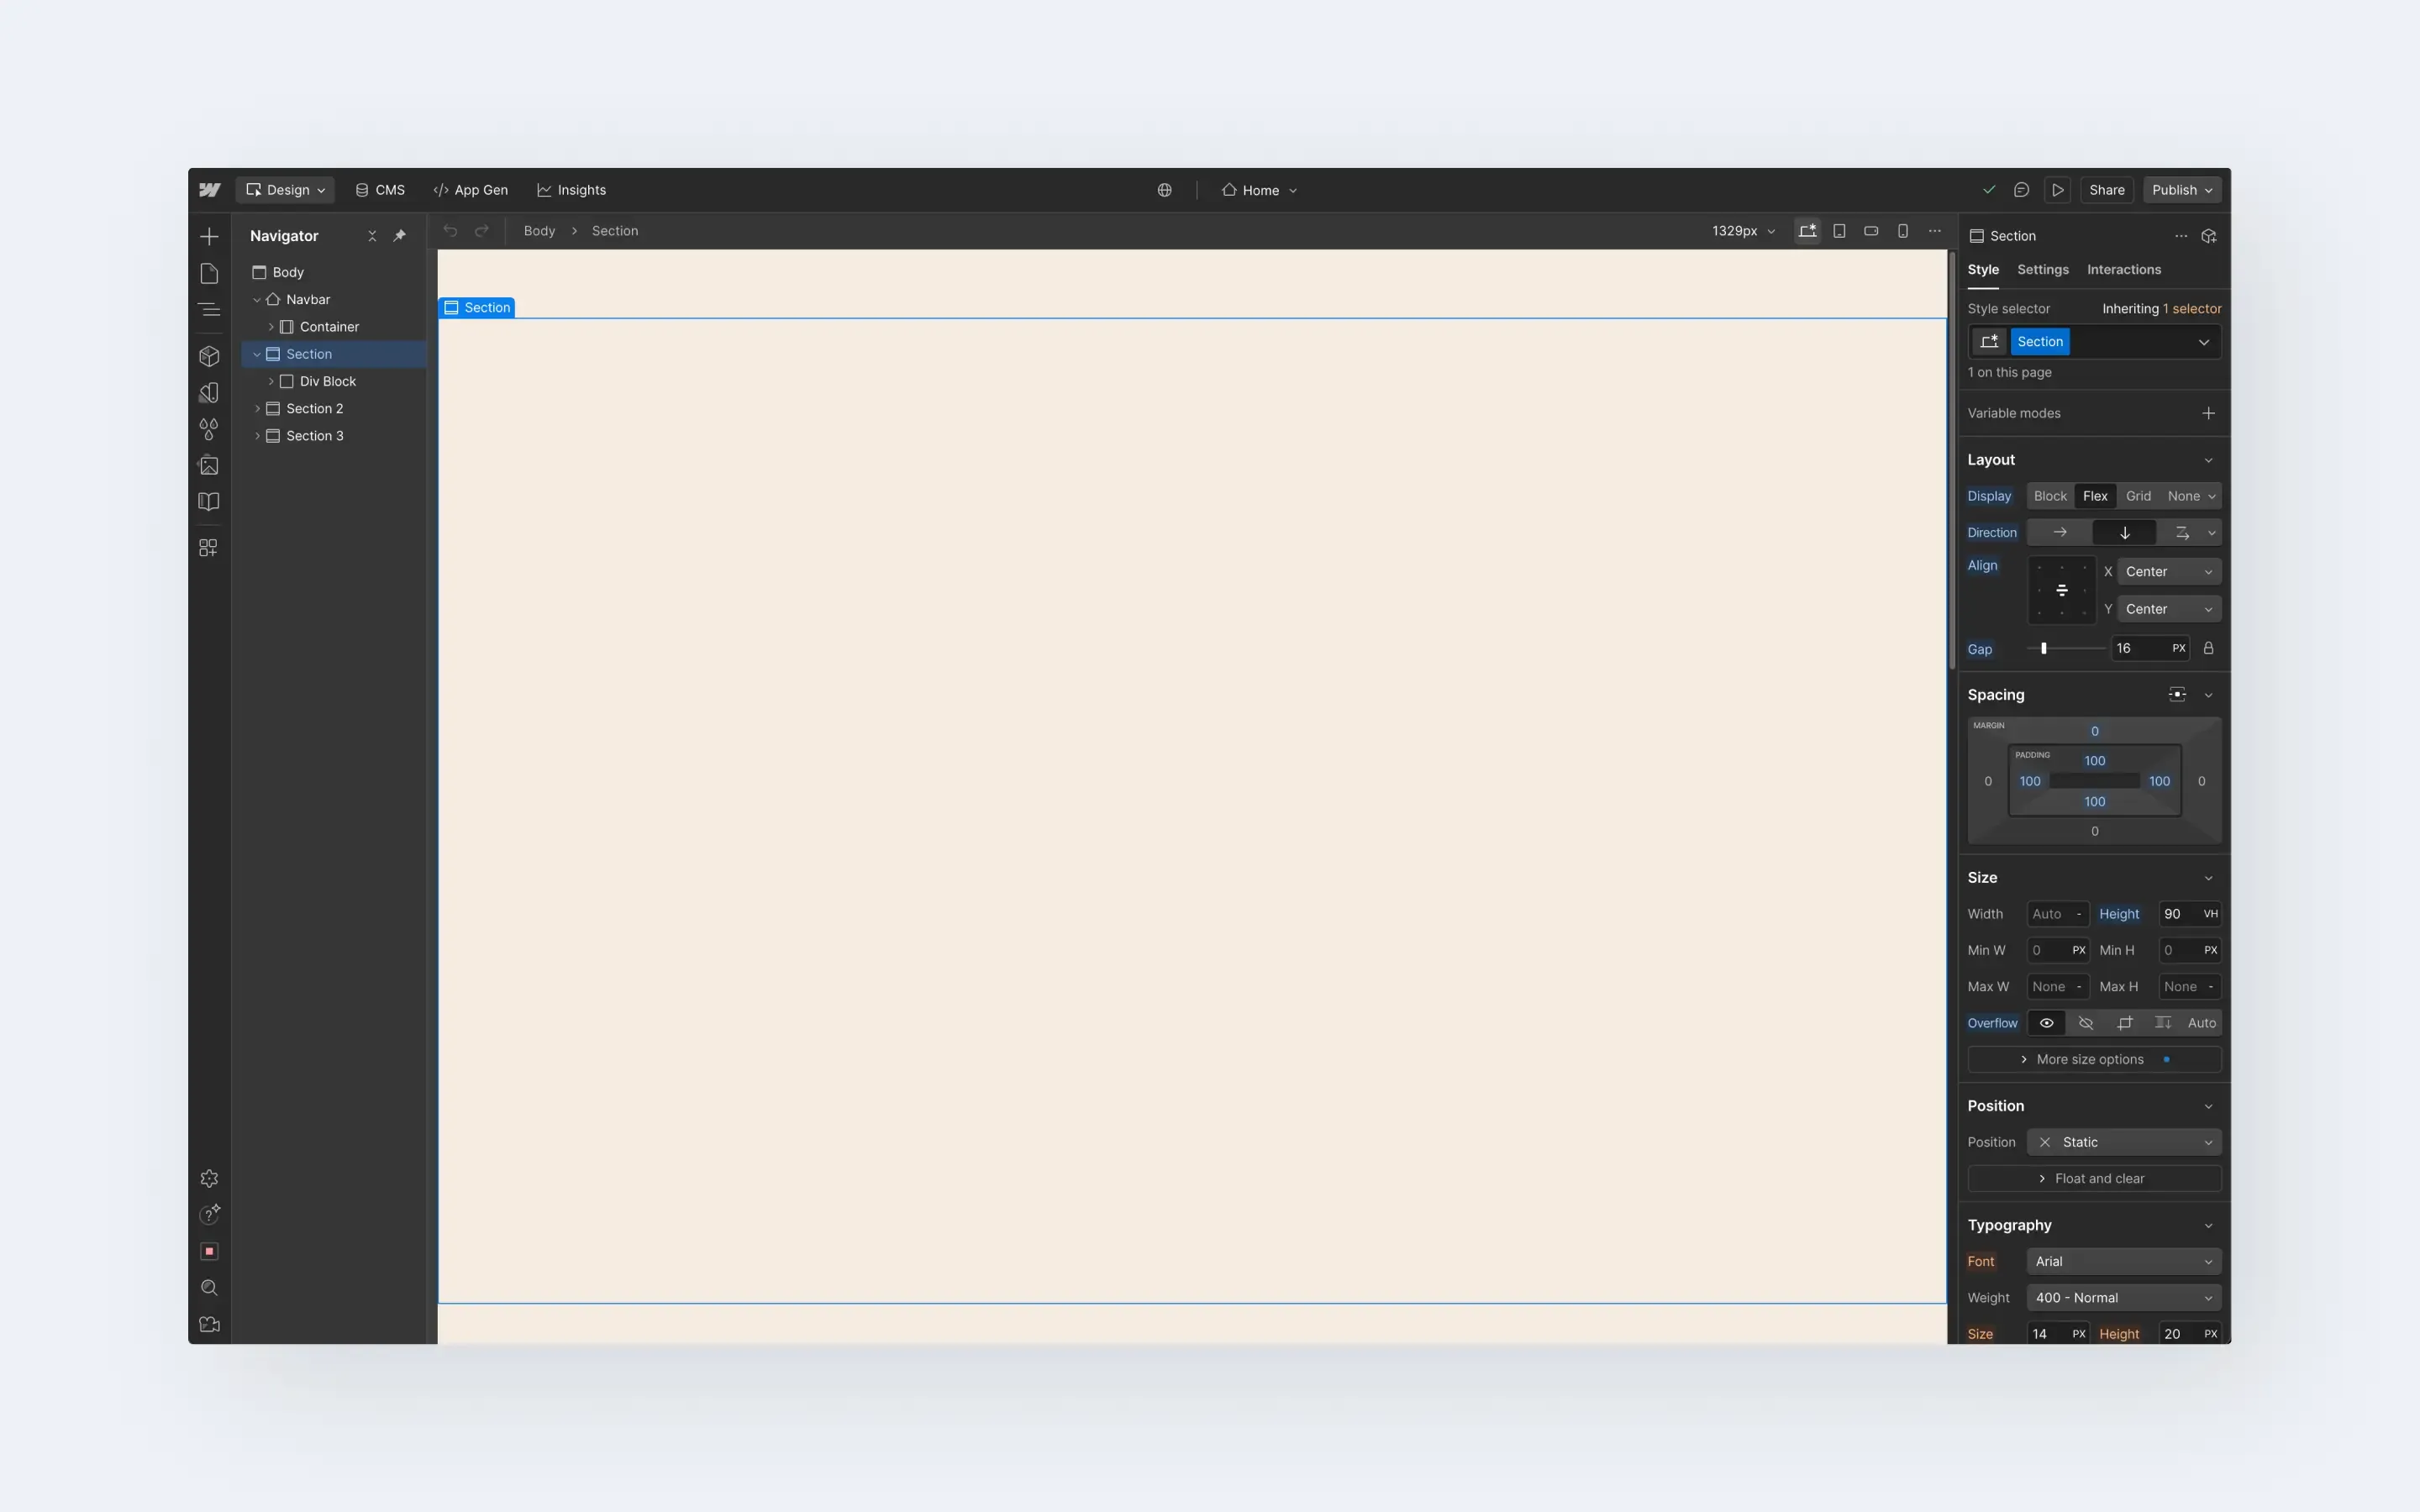The image size is (2420, 1512).
Task: Open the Align X Center dropdown
Action: (2167, 572)
